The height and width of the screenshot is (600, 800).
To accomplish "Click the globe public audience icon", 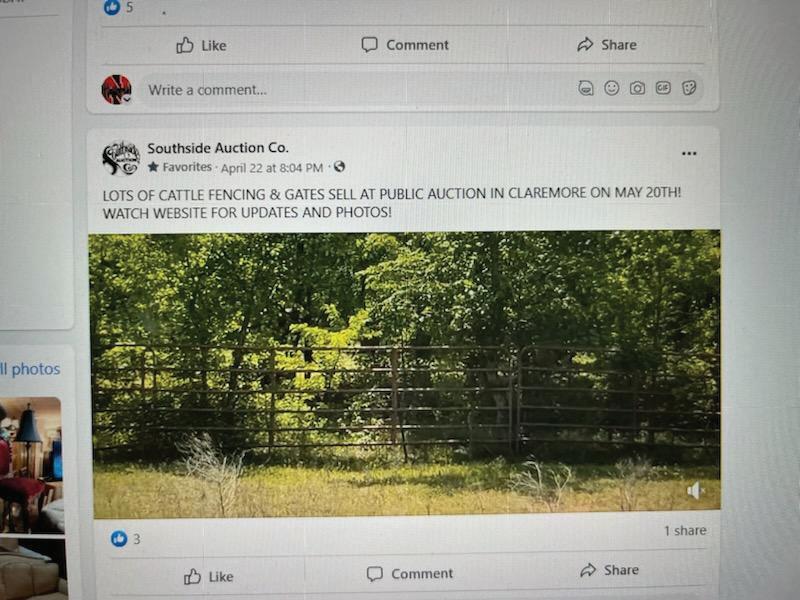I will (339, 167).
